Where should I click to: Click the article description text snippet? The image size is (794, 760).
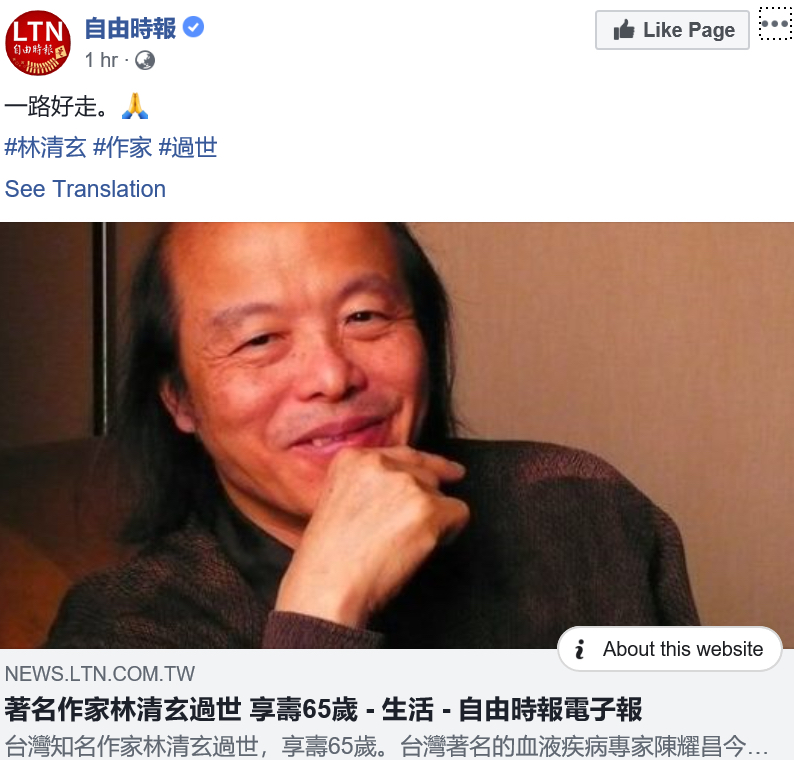[386, 746]
